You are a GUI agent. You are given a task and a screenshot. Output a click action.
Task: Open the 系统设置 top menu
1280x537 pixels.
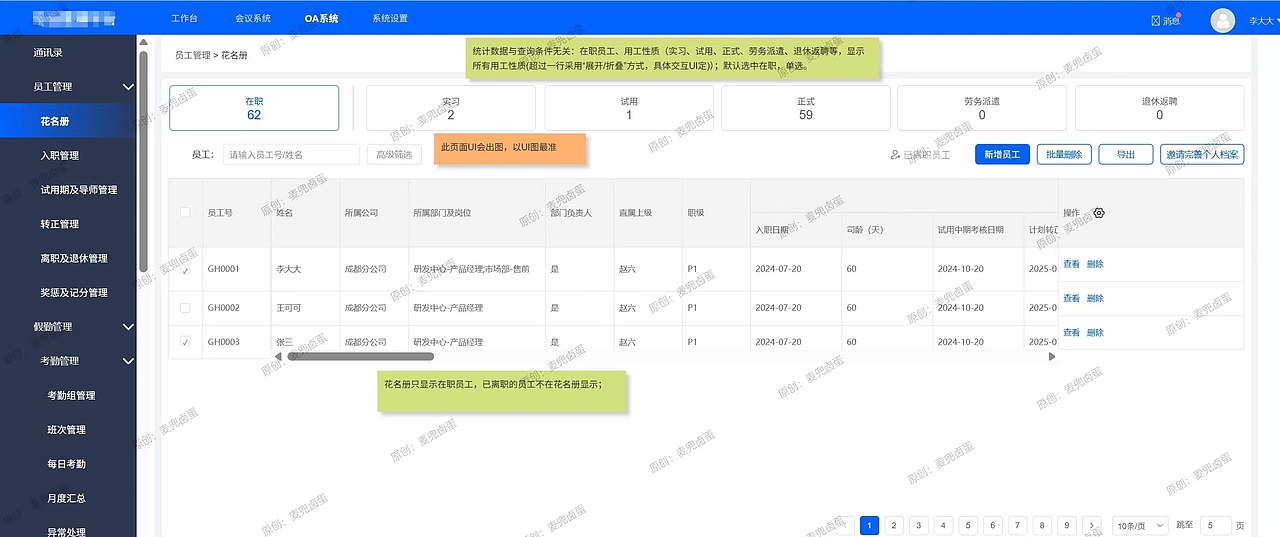(390, 18)
